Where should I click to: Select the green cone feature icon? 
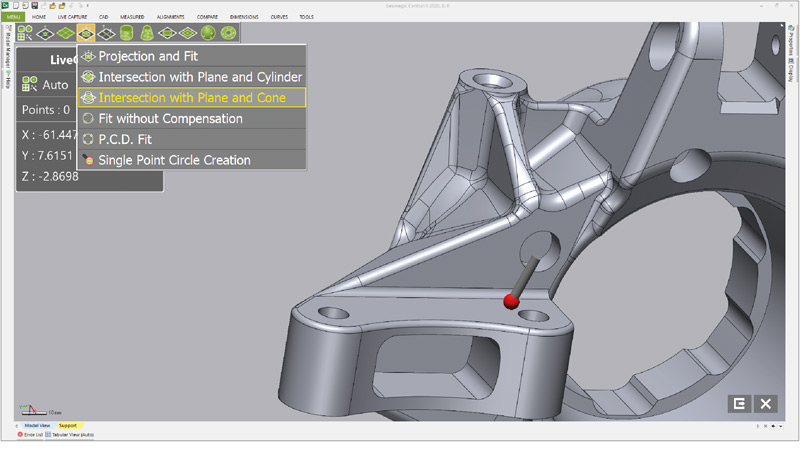click(147, 34)
